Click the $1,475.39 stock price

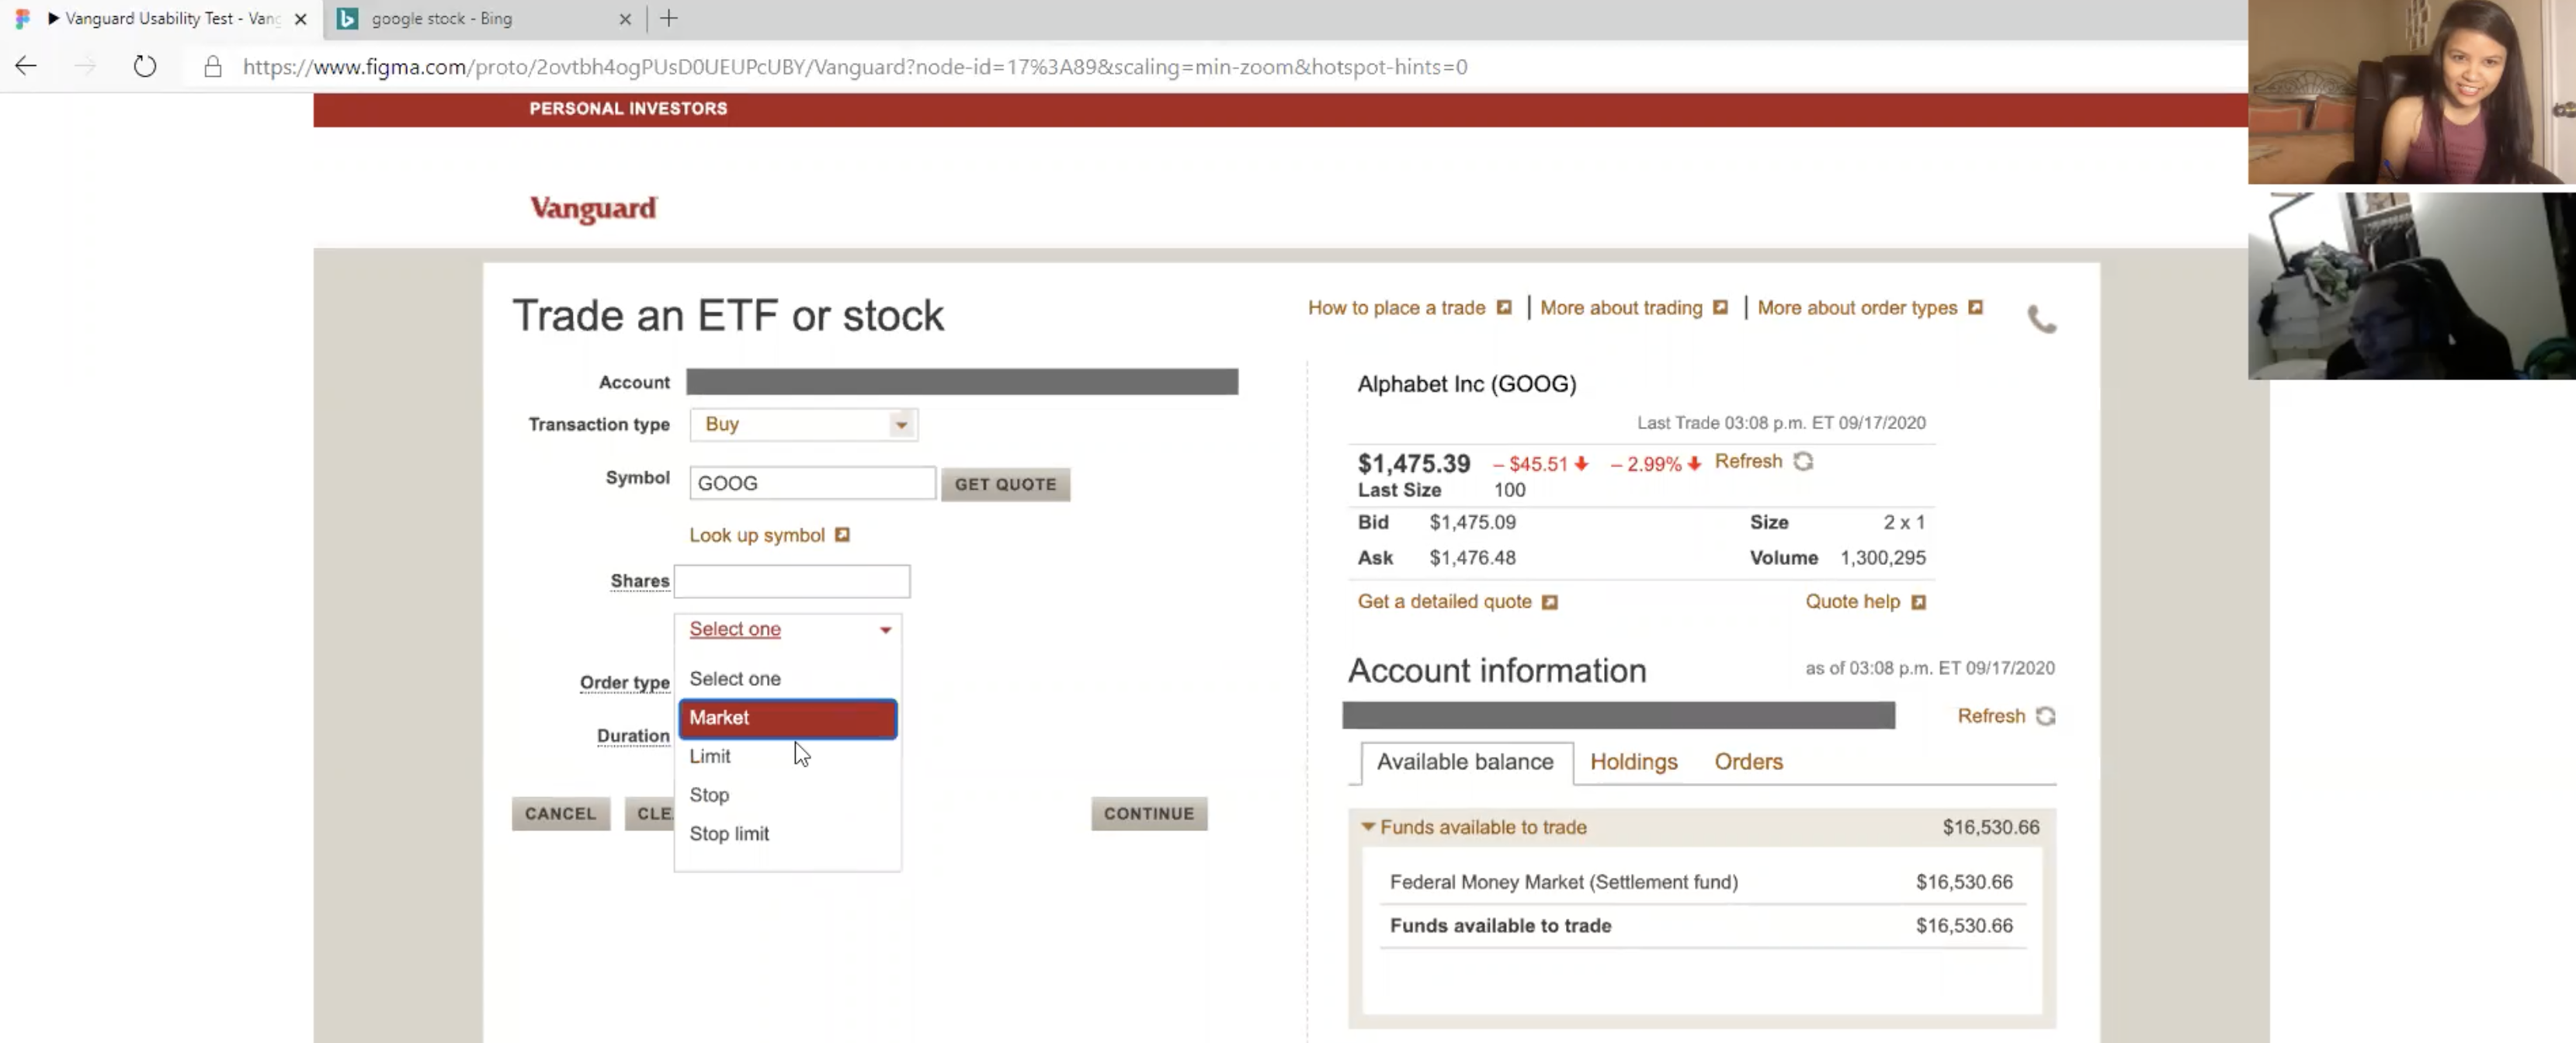pyautogui.click(x=1413, y=464)
